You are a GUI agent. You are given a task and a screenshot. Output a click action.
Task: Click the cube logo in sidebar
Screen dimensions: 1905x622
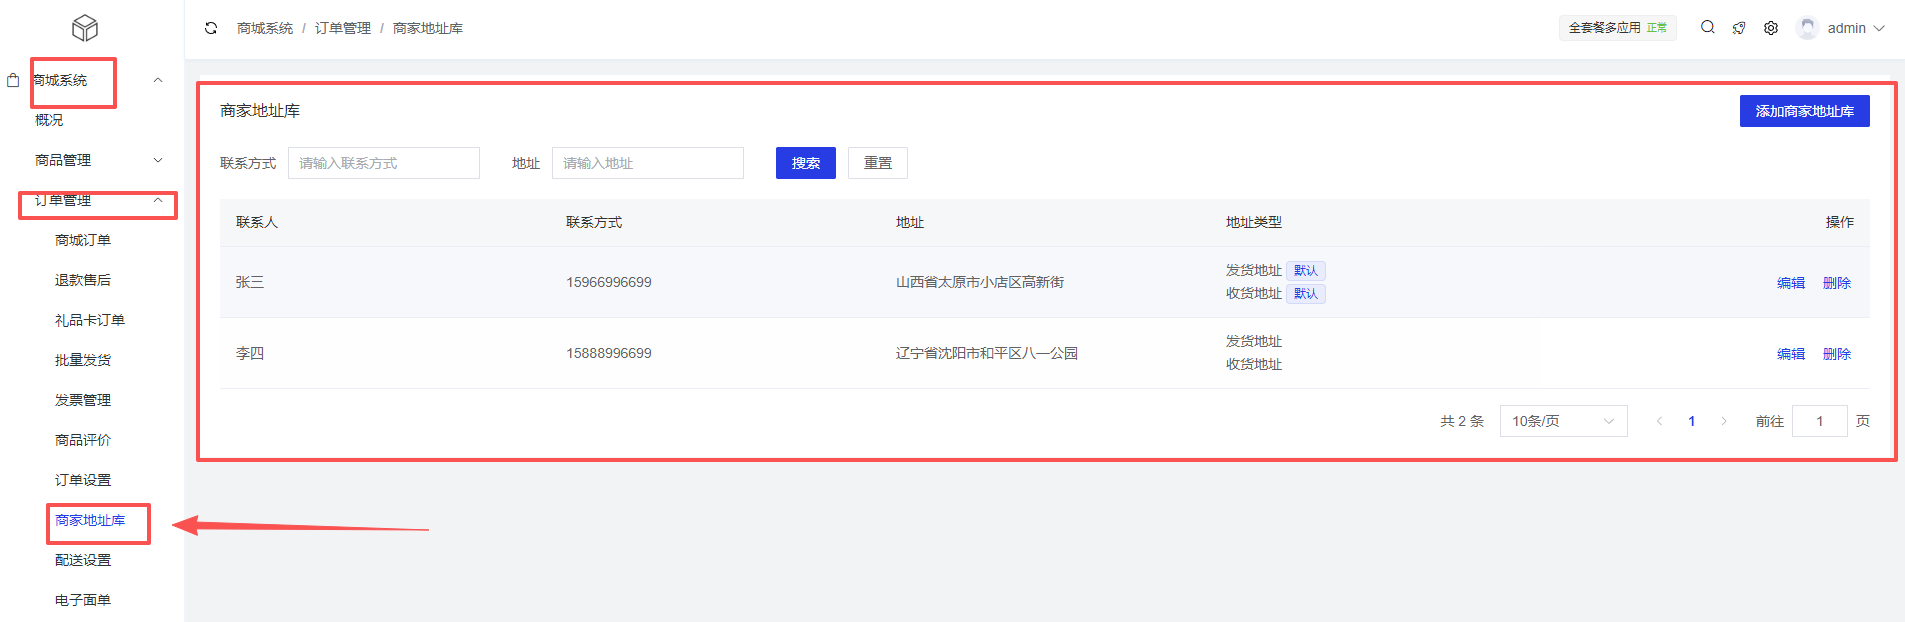point(85,28)
